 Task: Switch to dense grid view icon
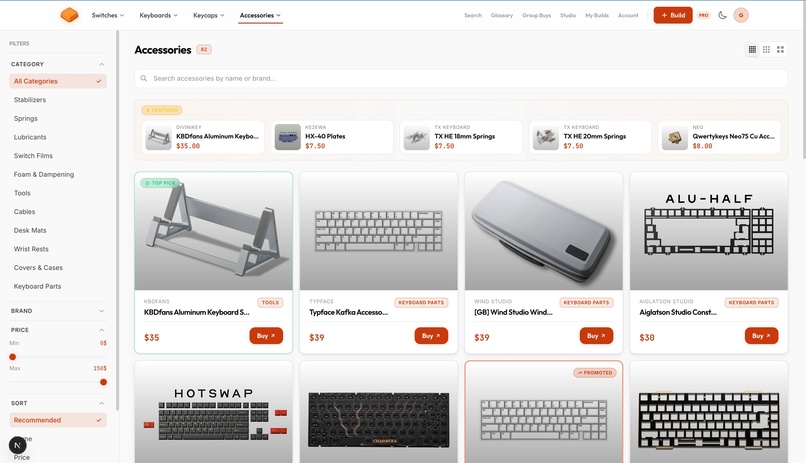(x=752, y=49)
